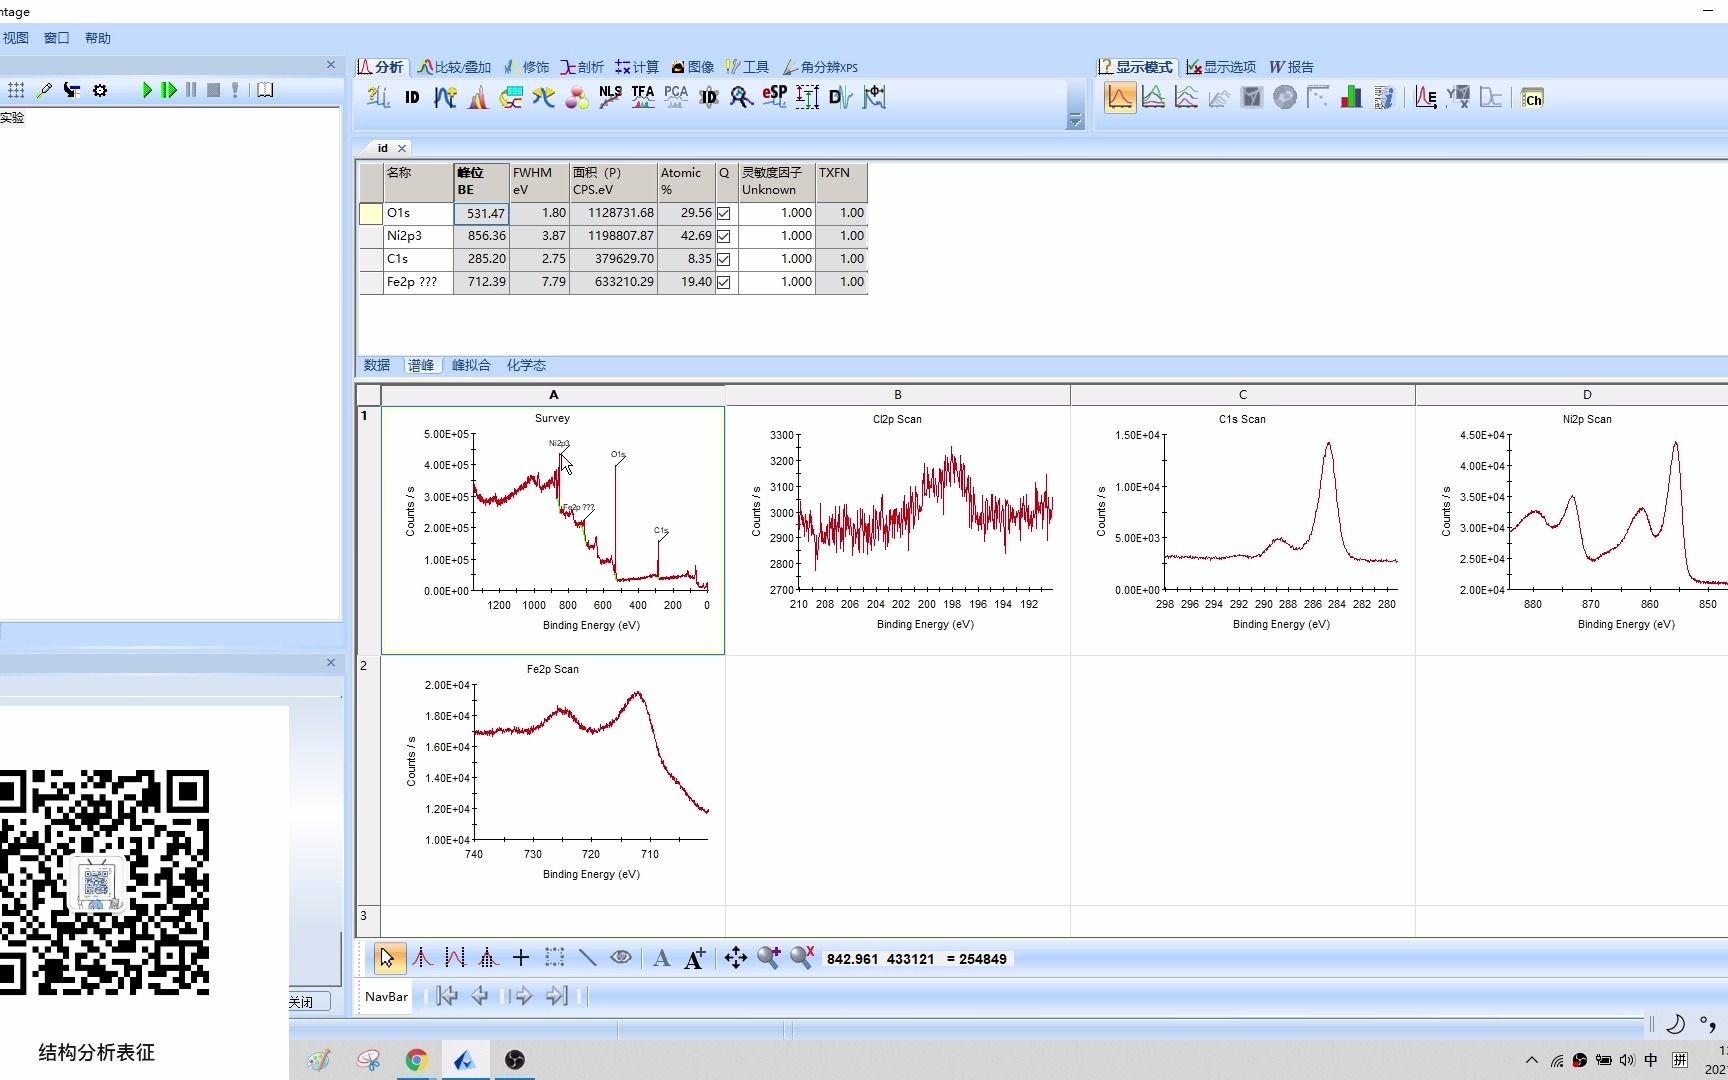The height and width of the screenshot is (1080, 1728).
Task: Click the NavBar last record arrow
Action: pyautogui.click(x=557, y=995)
